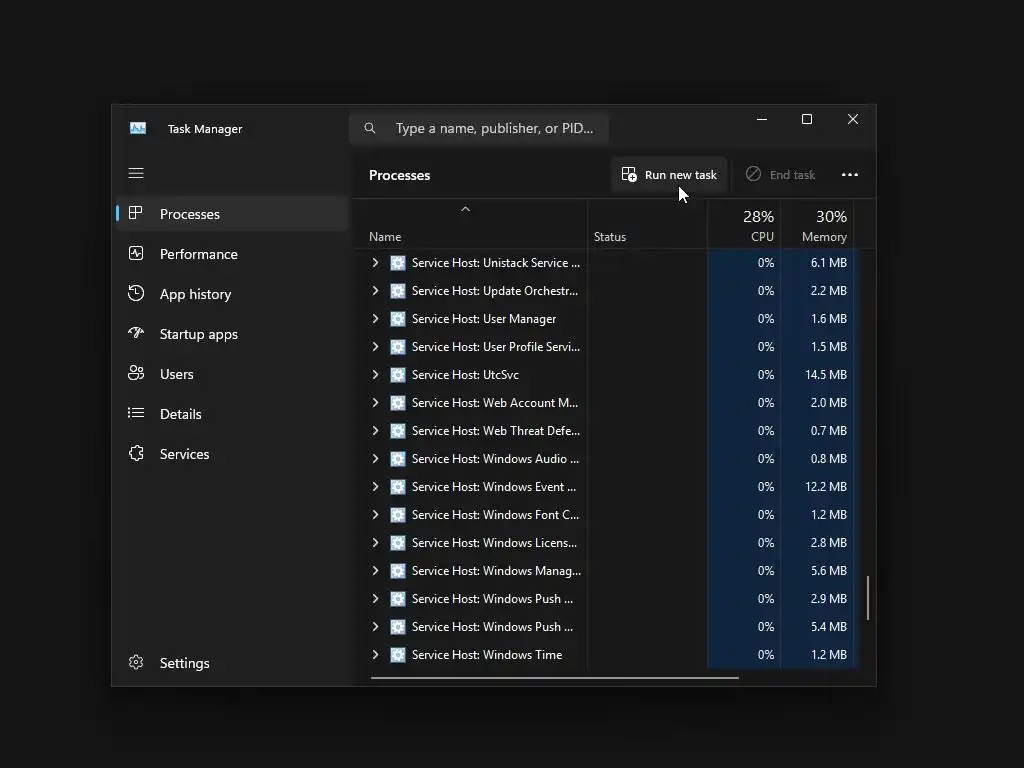Click the End task prohibited icon

pyautogui.click(x=753, y=174)
